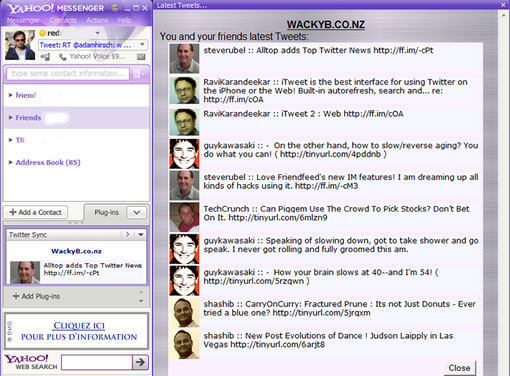This screenshot has width=510, height=376.
Task: Click steverubel avatar on Alltop tweet
Action: 184,59
